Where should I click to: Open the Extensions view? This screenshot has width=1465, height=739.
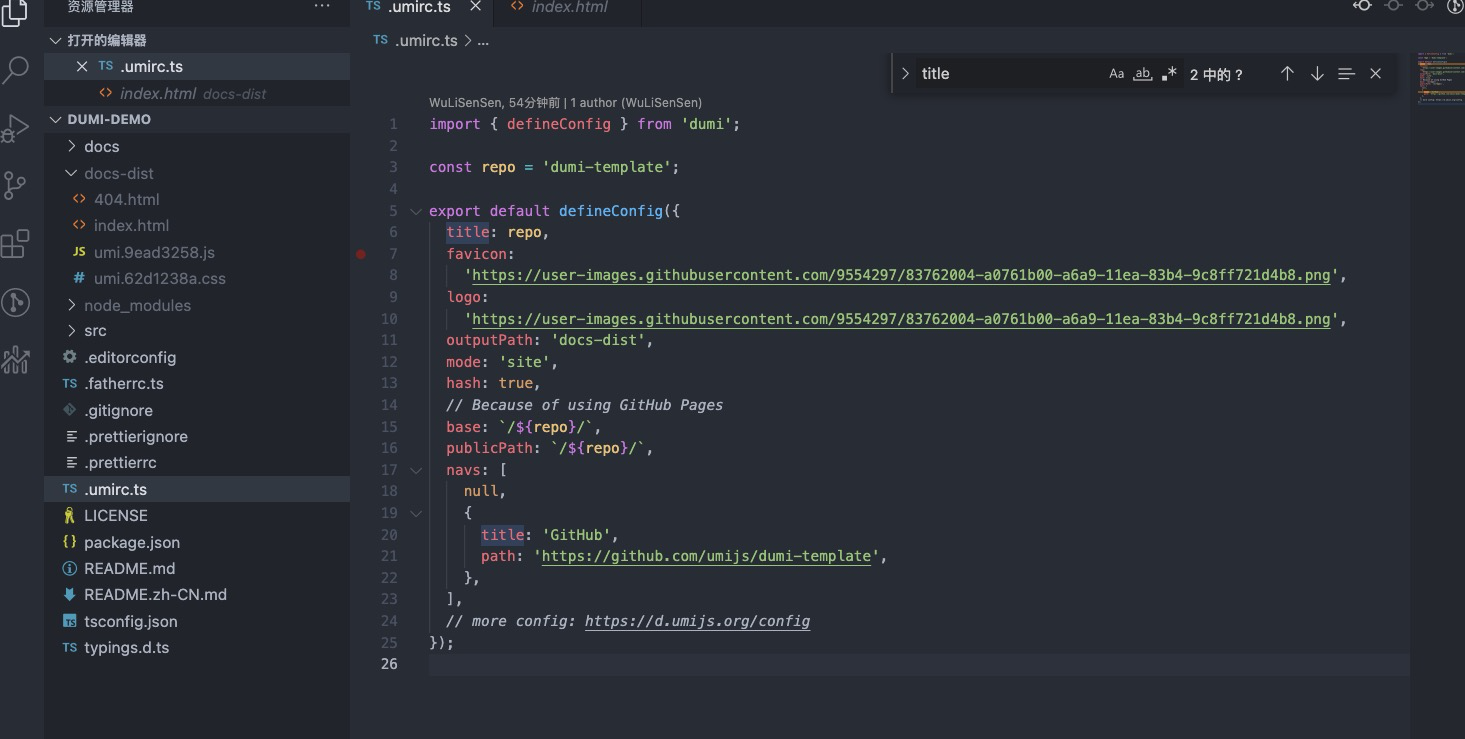[15, 243]
